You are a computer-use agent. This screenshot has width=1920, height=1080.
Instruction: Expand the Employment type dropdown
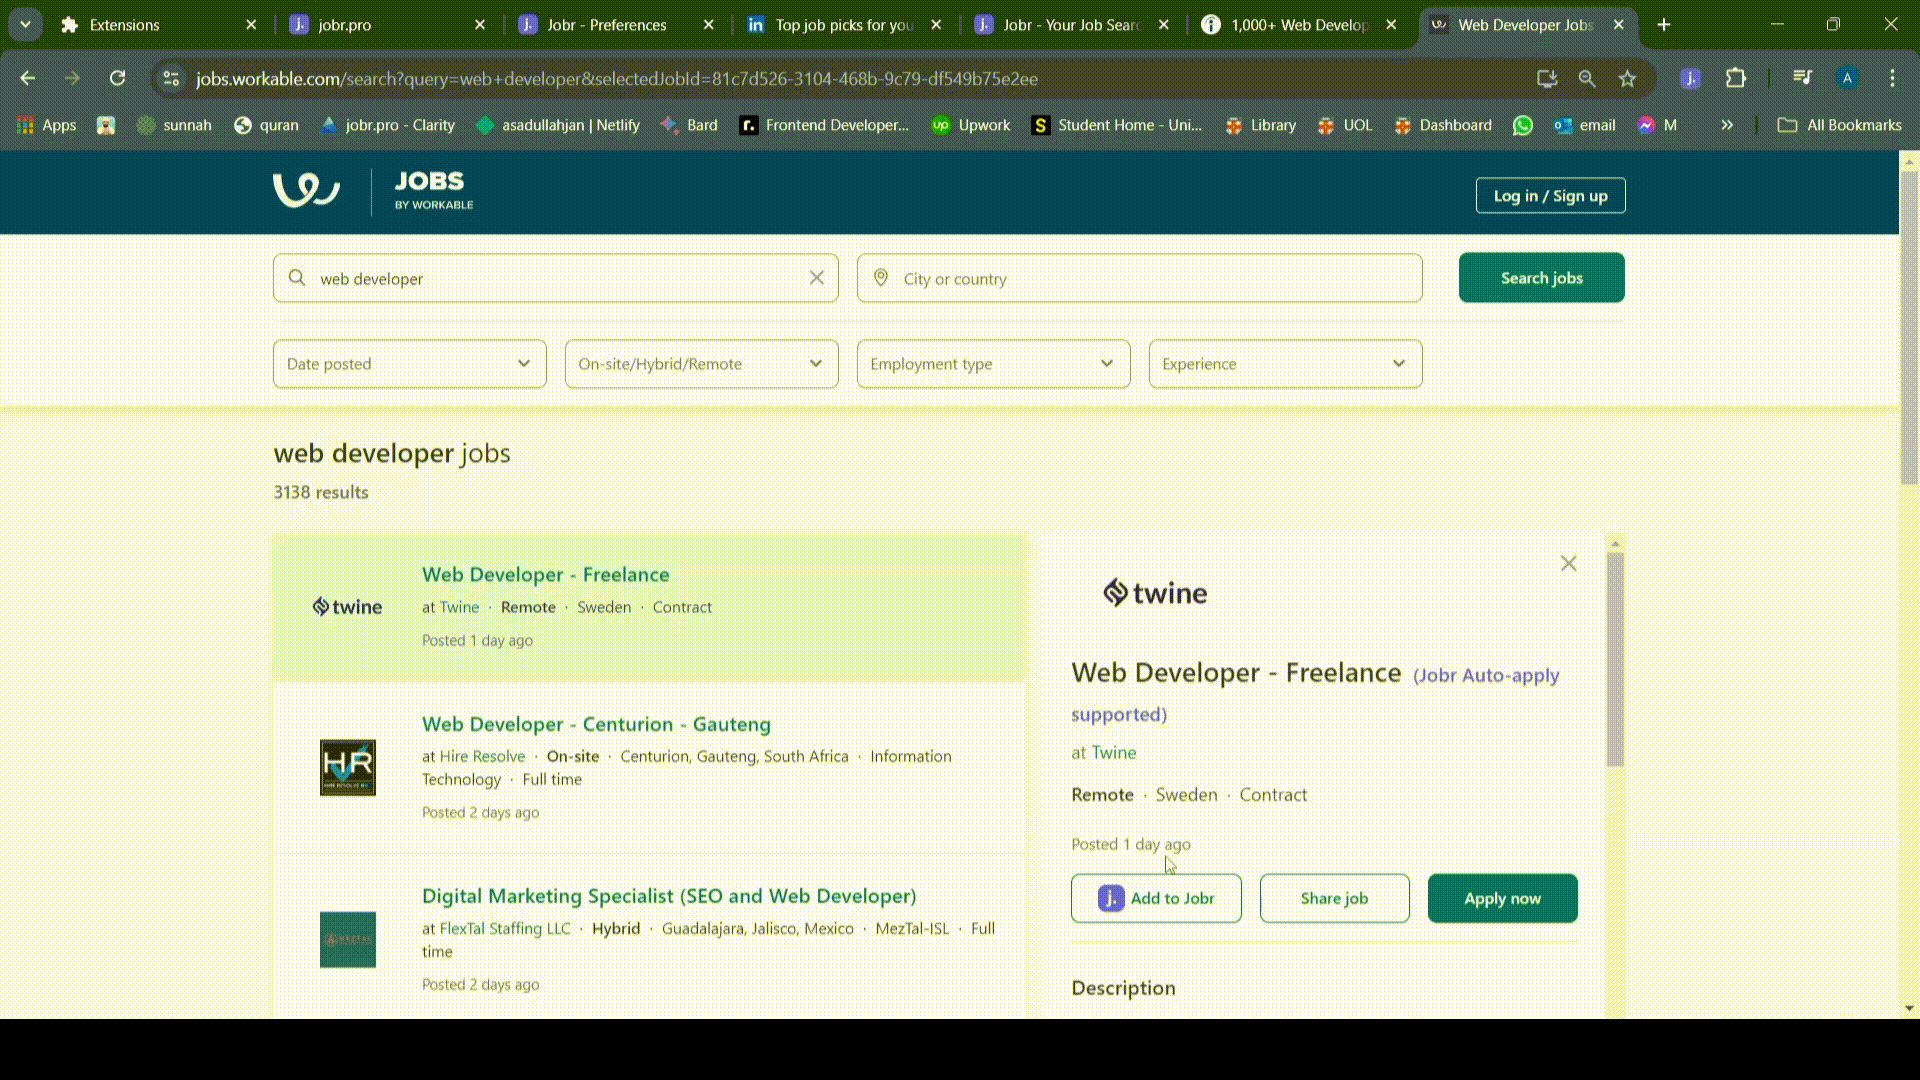point(994,364)
